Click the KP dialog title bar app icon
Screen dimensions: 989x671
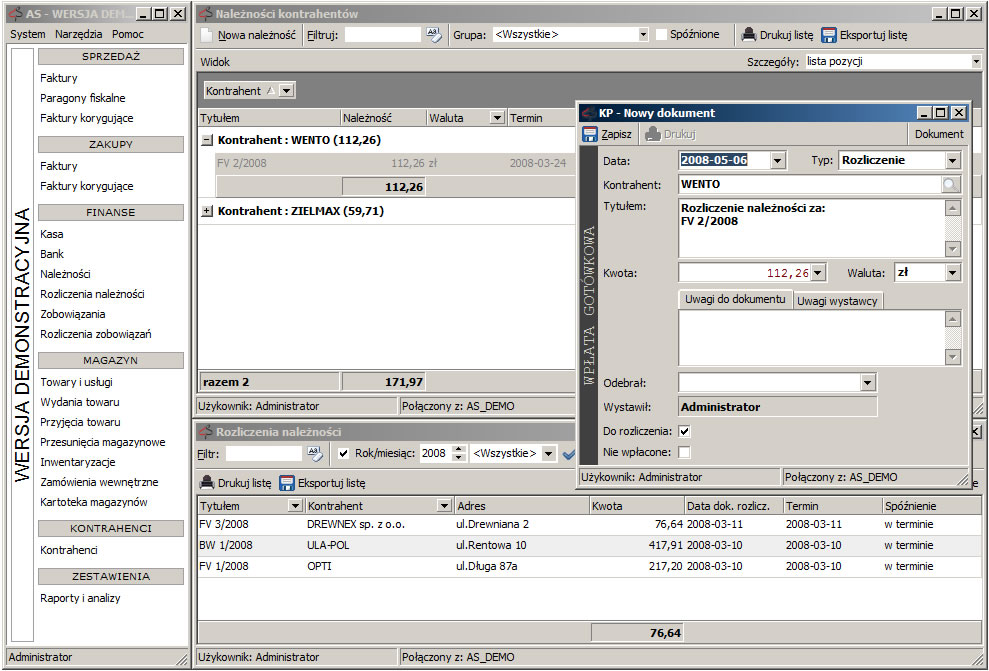(x=589, y=113)
